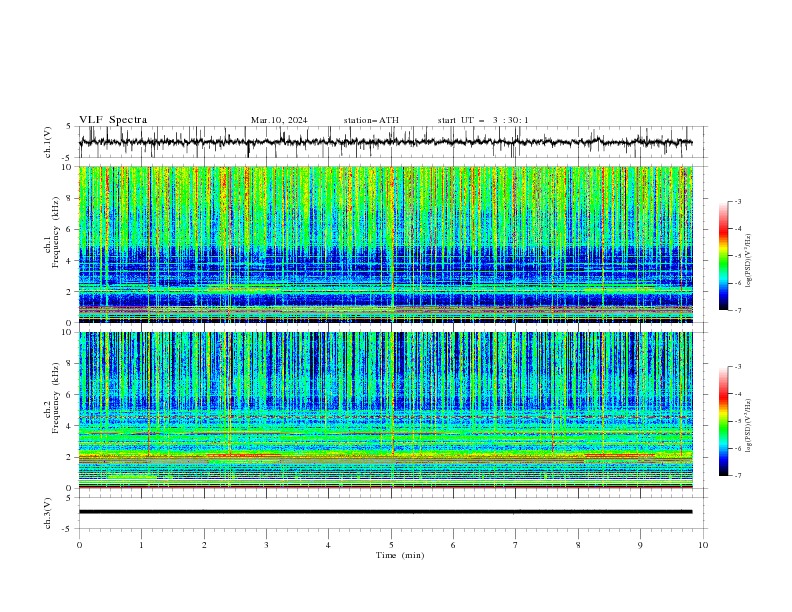Image resolution: width=792 pixels, height=612 pixels.
Task: Click the ch.1 color scale bar
Action: point(723,256)
